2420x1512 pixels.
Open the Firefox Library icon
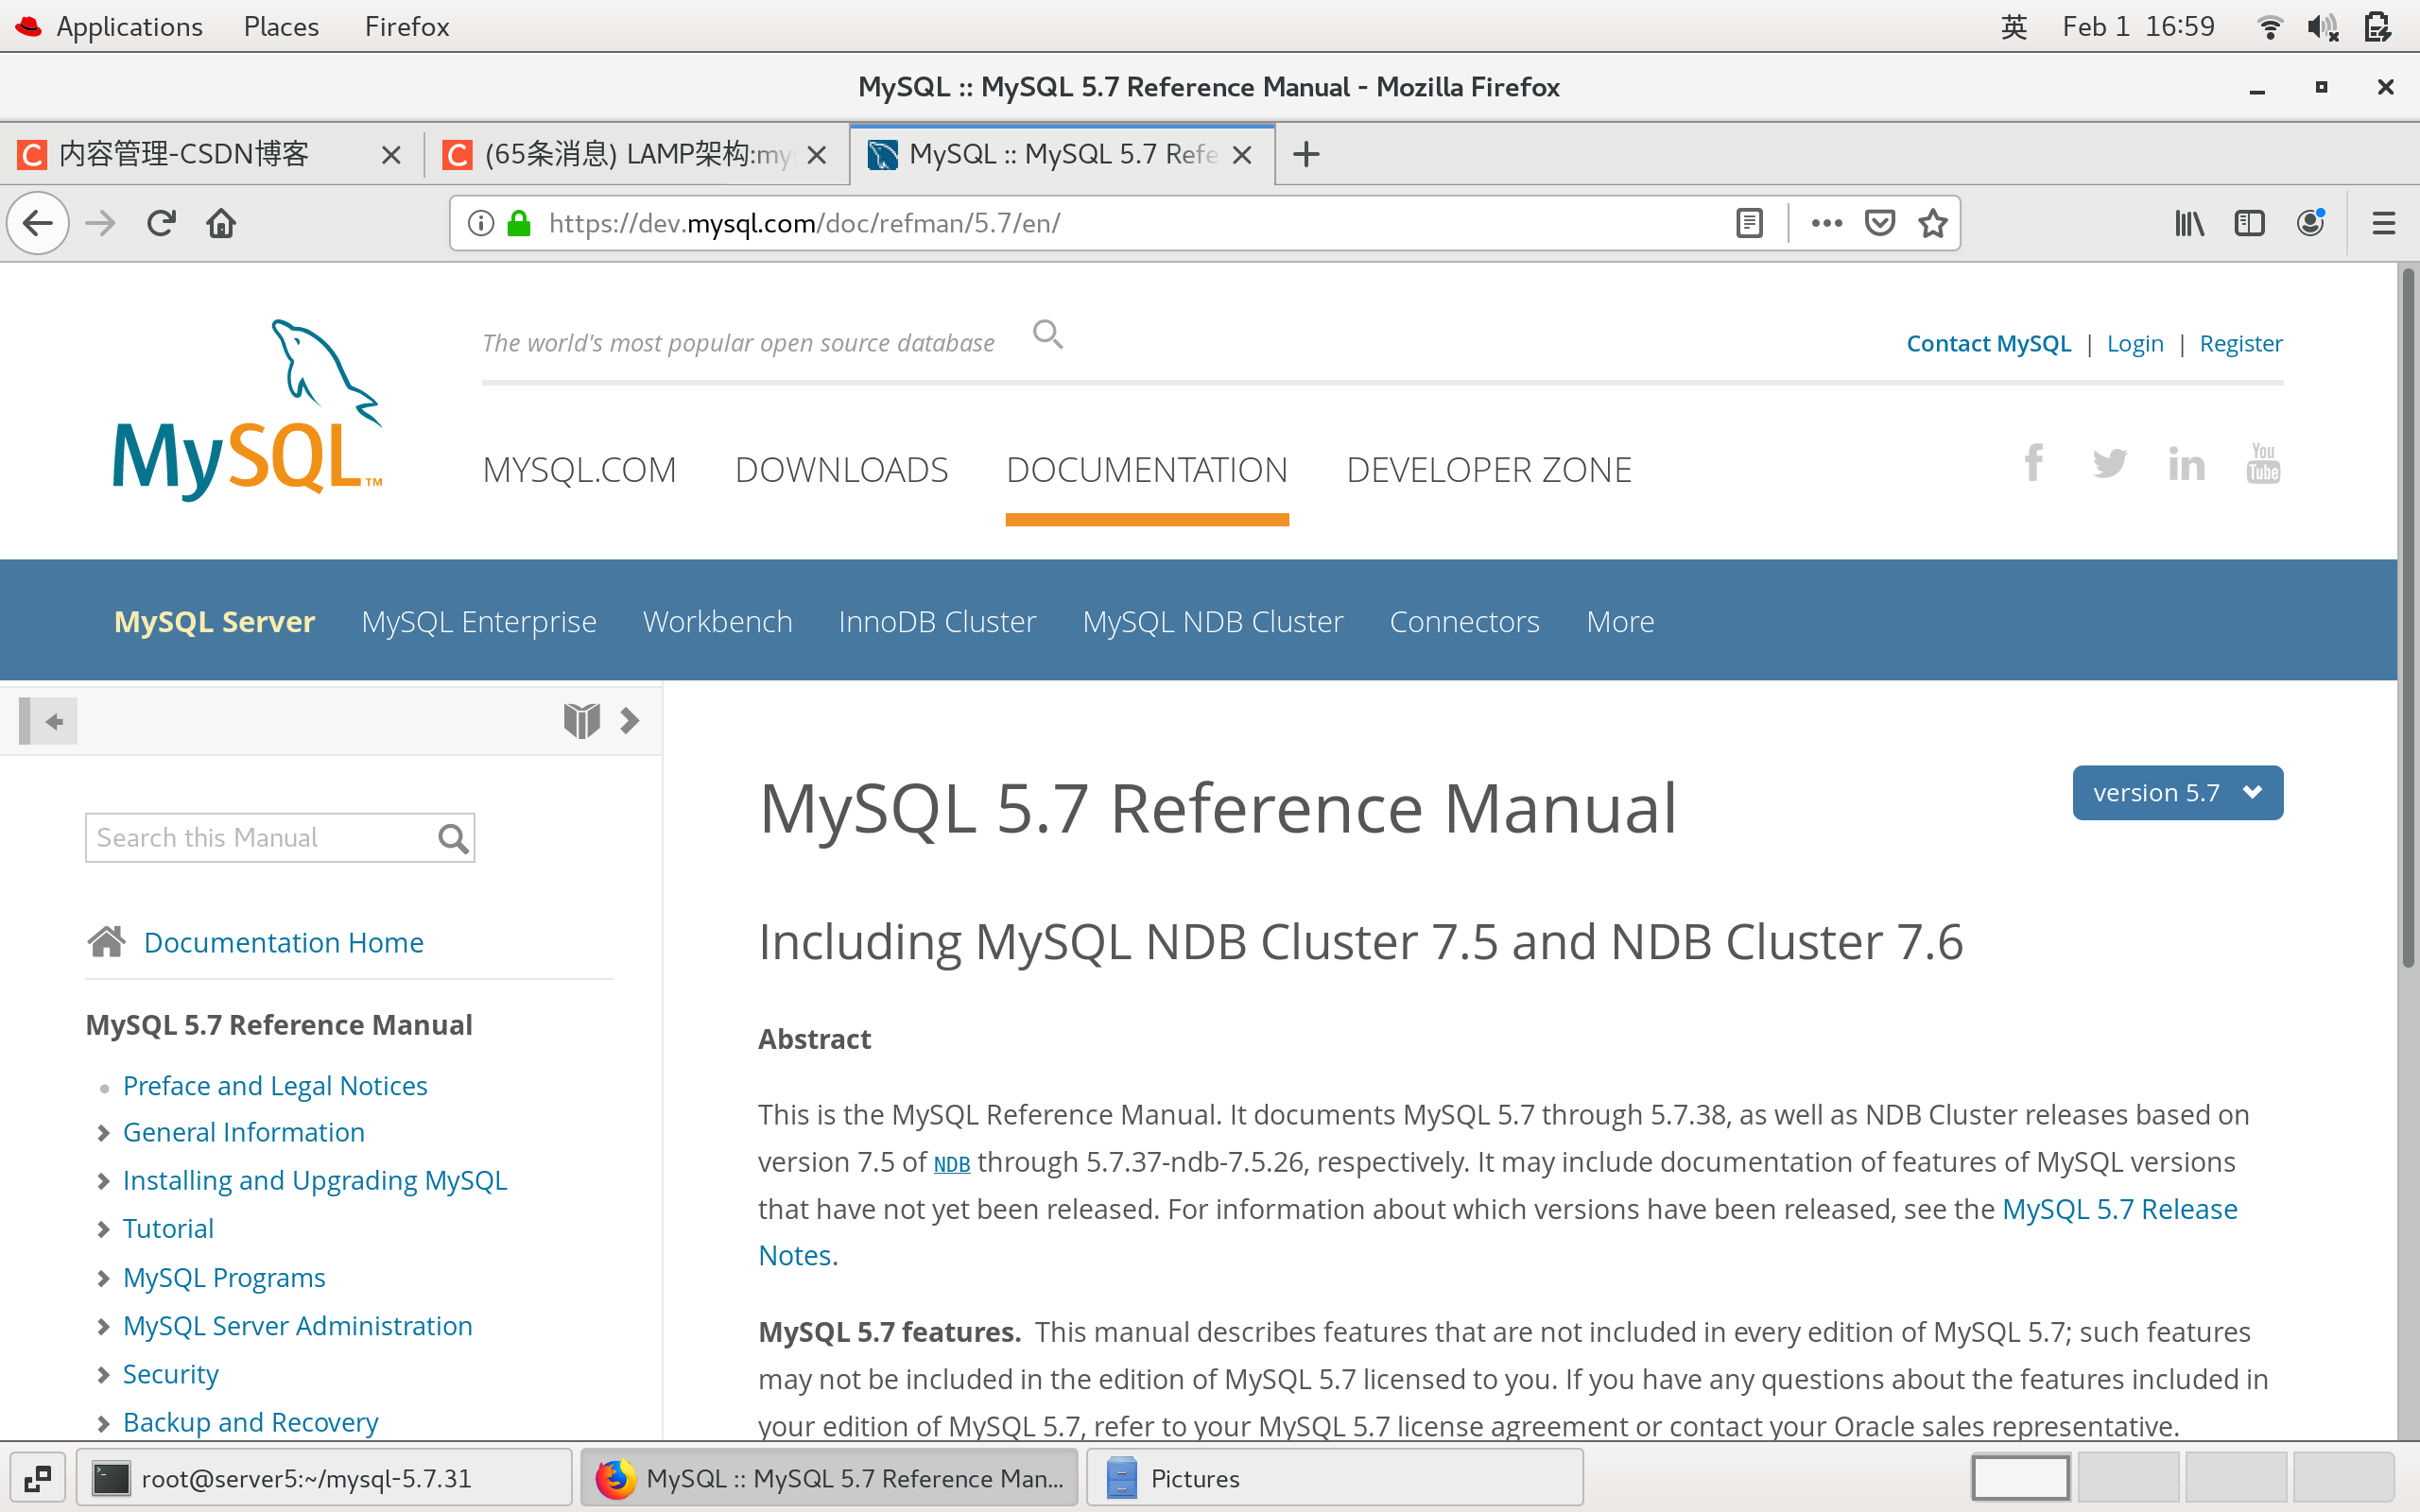click(2189, 223)
